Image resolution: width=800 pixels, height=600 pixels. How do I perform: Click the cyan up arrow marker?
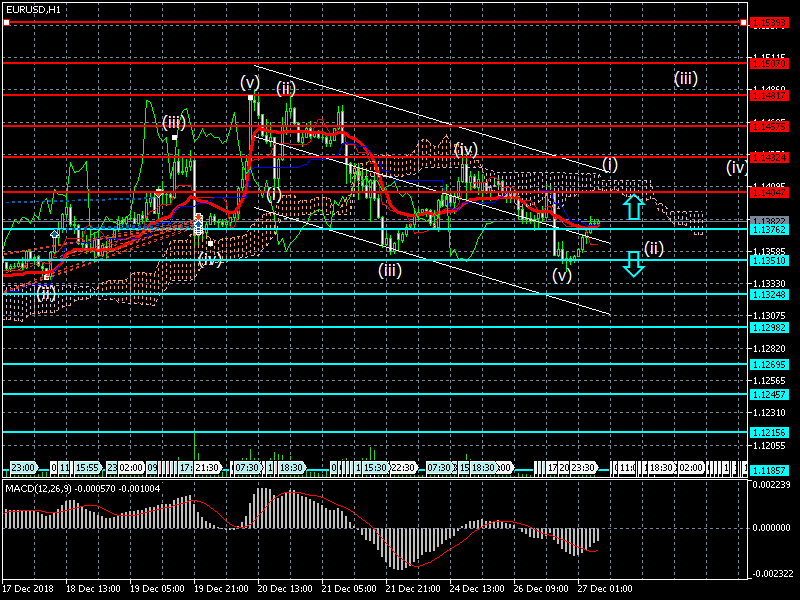coord(632,207)
